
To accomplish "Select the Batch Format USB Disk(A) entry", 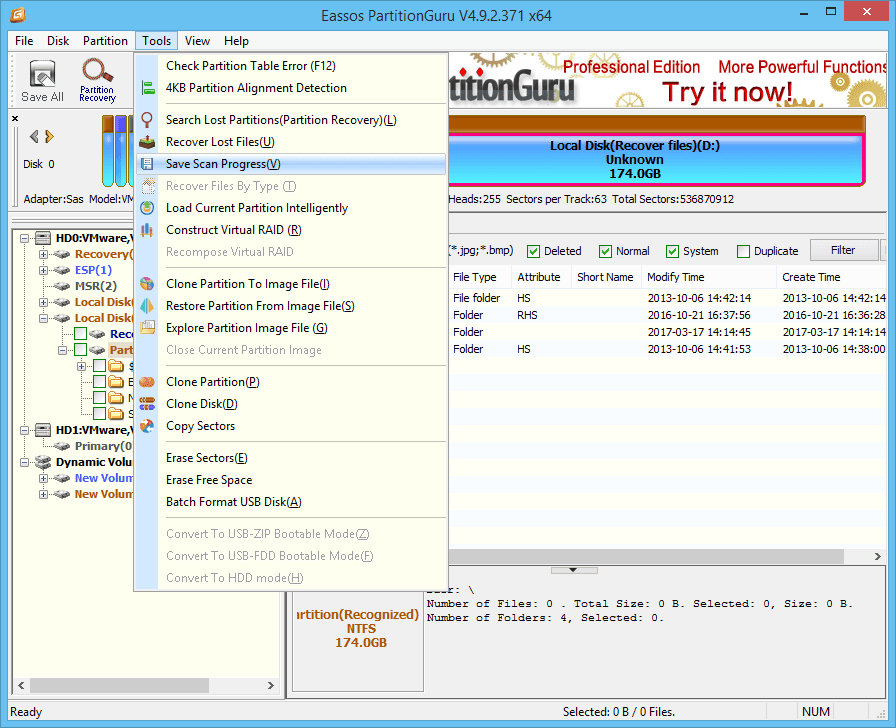I will (290, 502).
